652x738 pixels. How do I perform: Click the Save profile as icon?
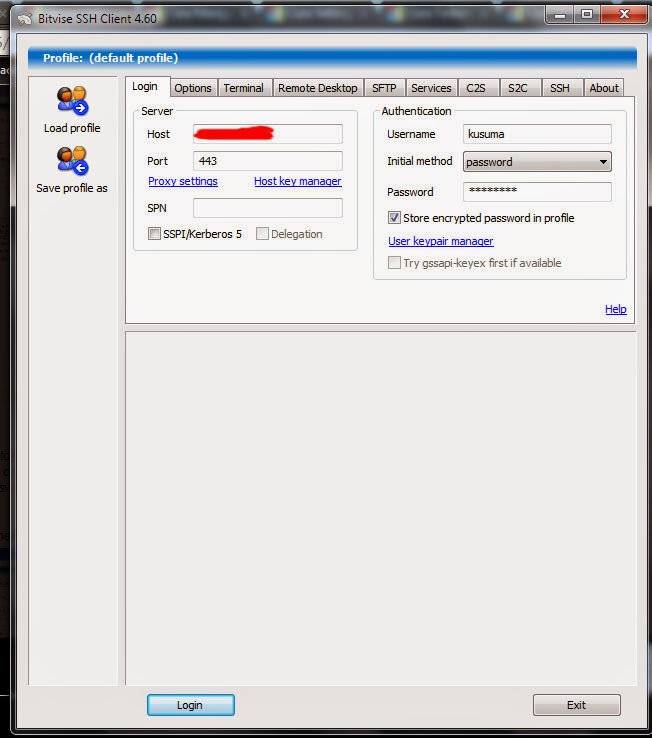click(x=72, y=160)
